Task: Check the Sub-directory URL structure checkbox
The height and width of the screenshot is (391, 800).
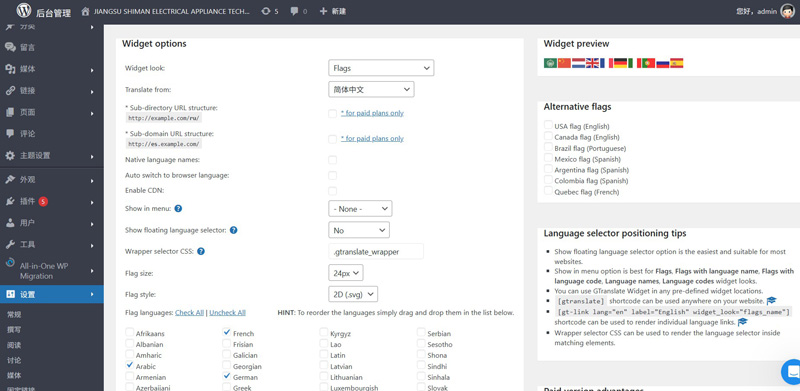Action: [x=333, y=113]
